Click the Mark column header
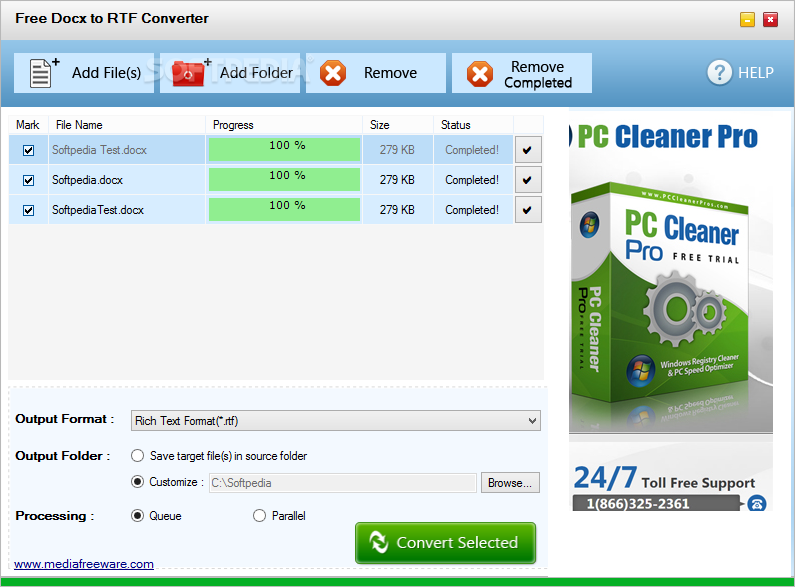 click(28, 125)
